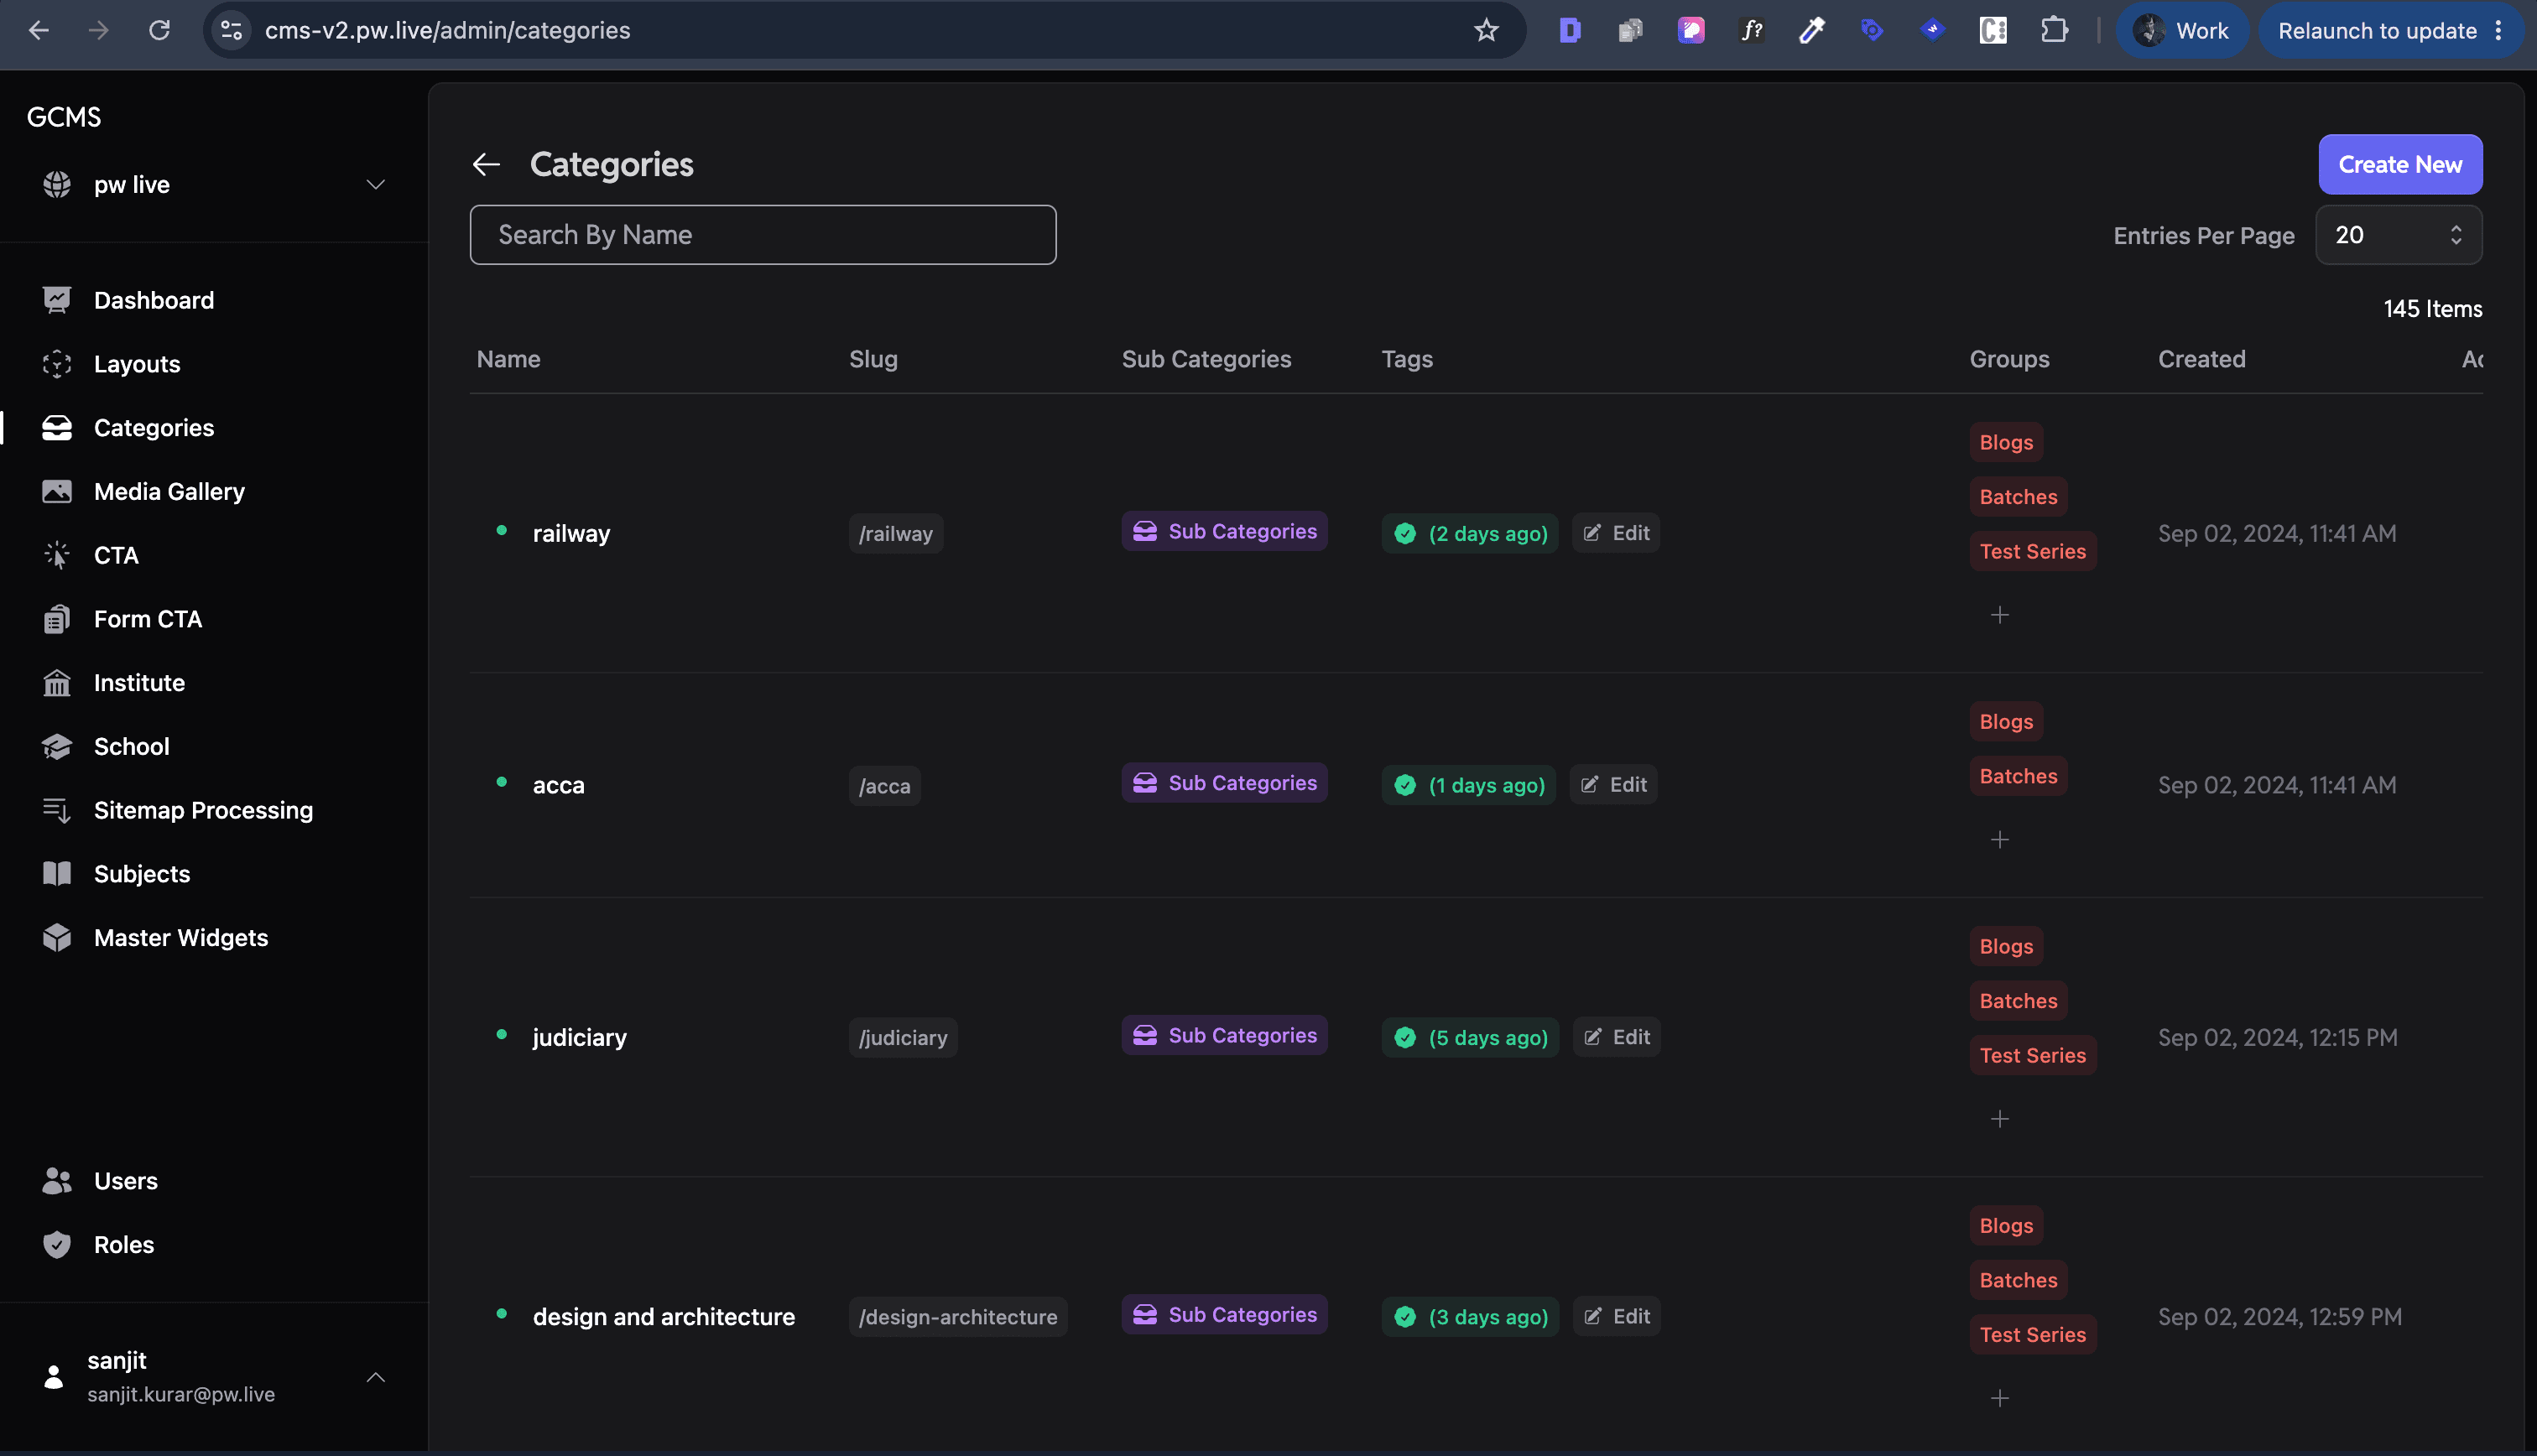Click the '(5 days ago)' tag for judiciary
2537x1456 pixels.
[x=1470, y=1037]
